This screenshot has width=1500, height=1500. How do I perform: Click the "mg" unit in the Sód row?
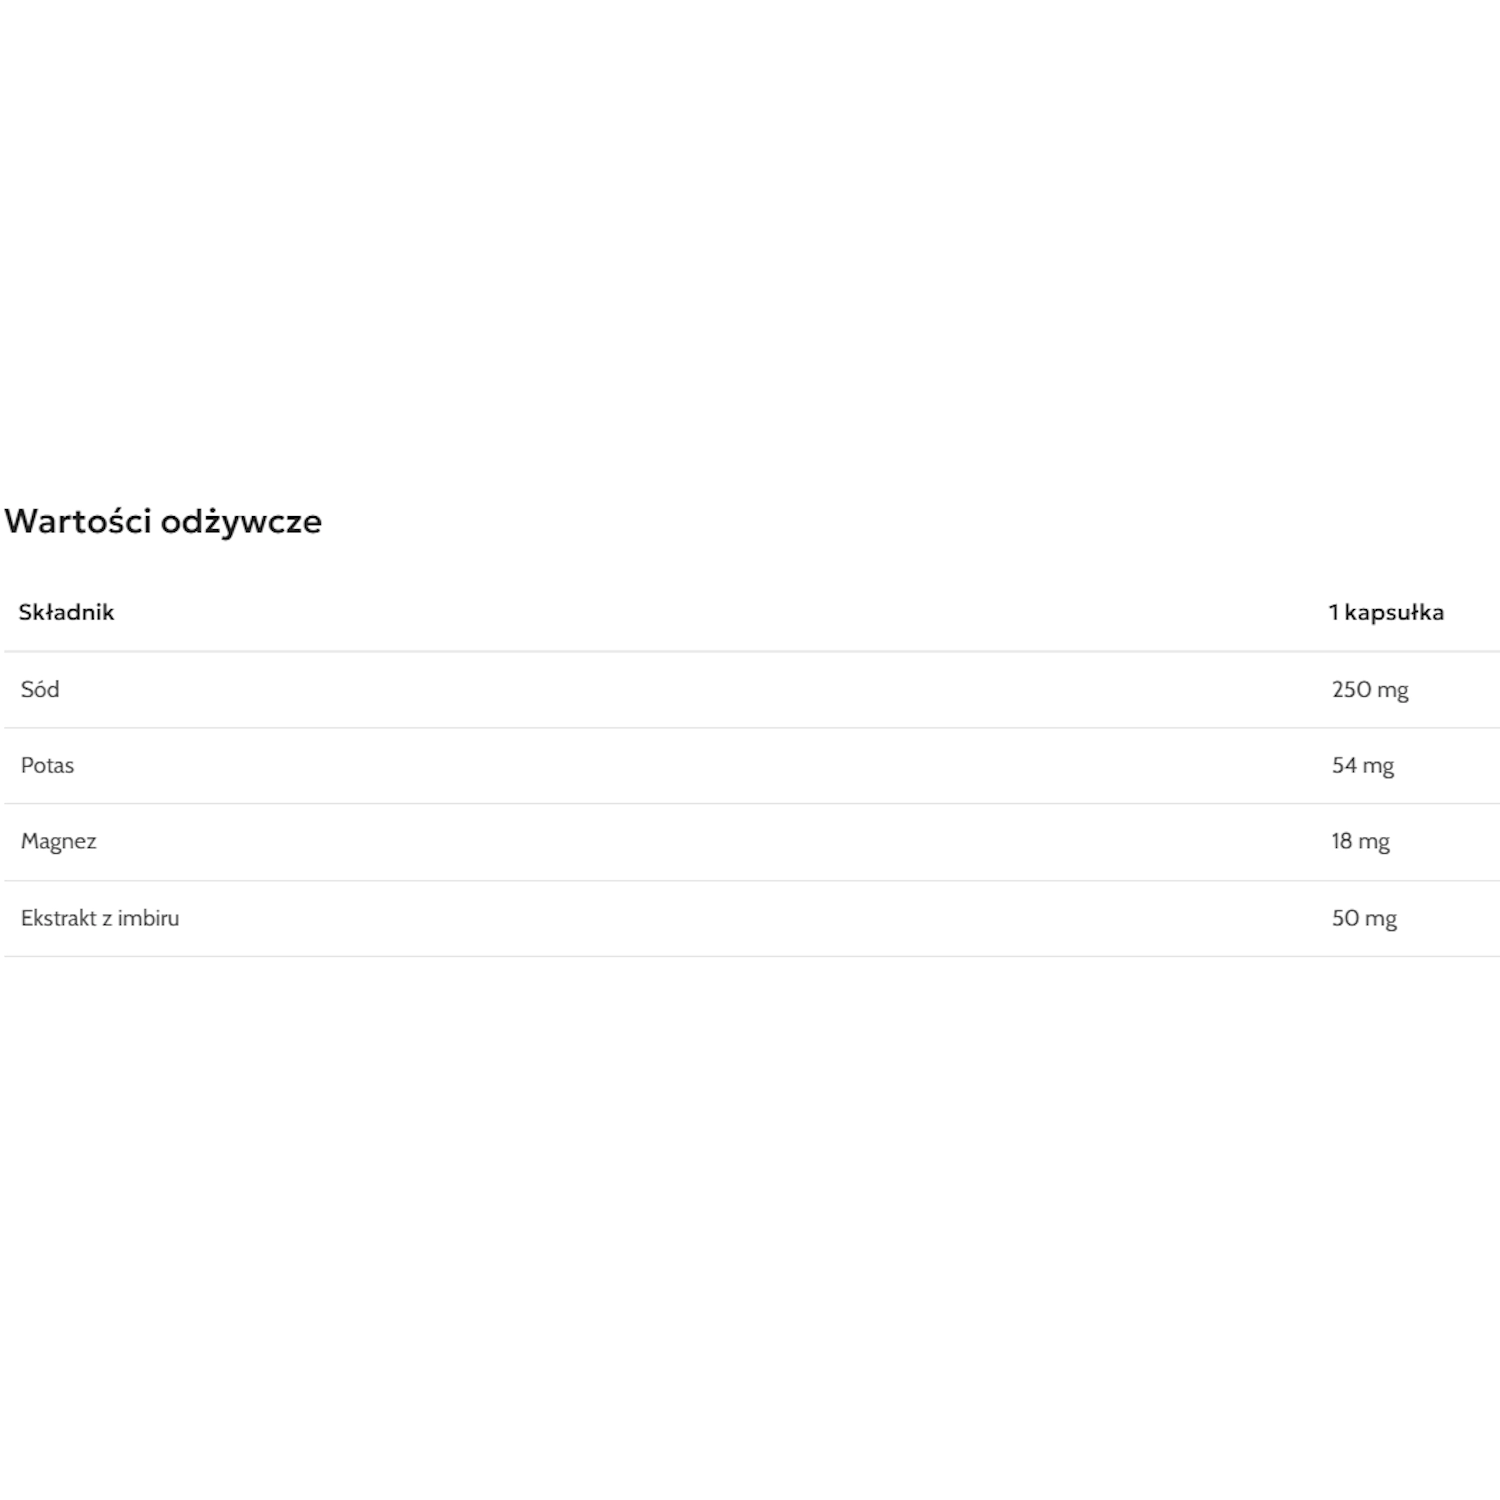tap(1393, 690)
